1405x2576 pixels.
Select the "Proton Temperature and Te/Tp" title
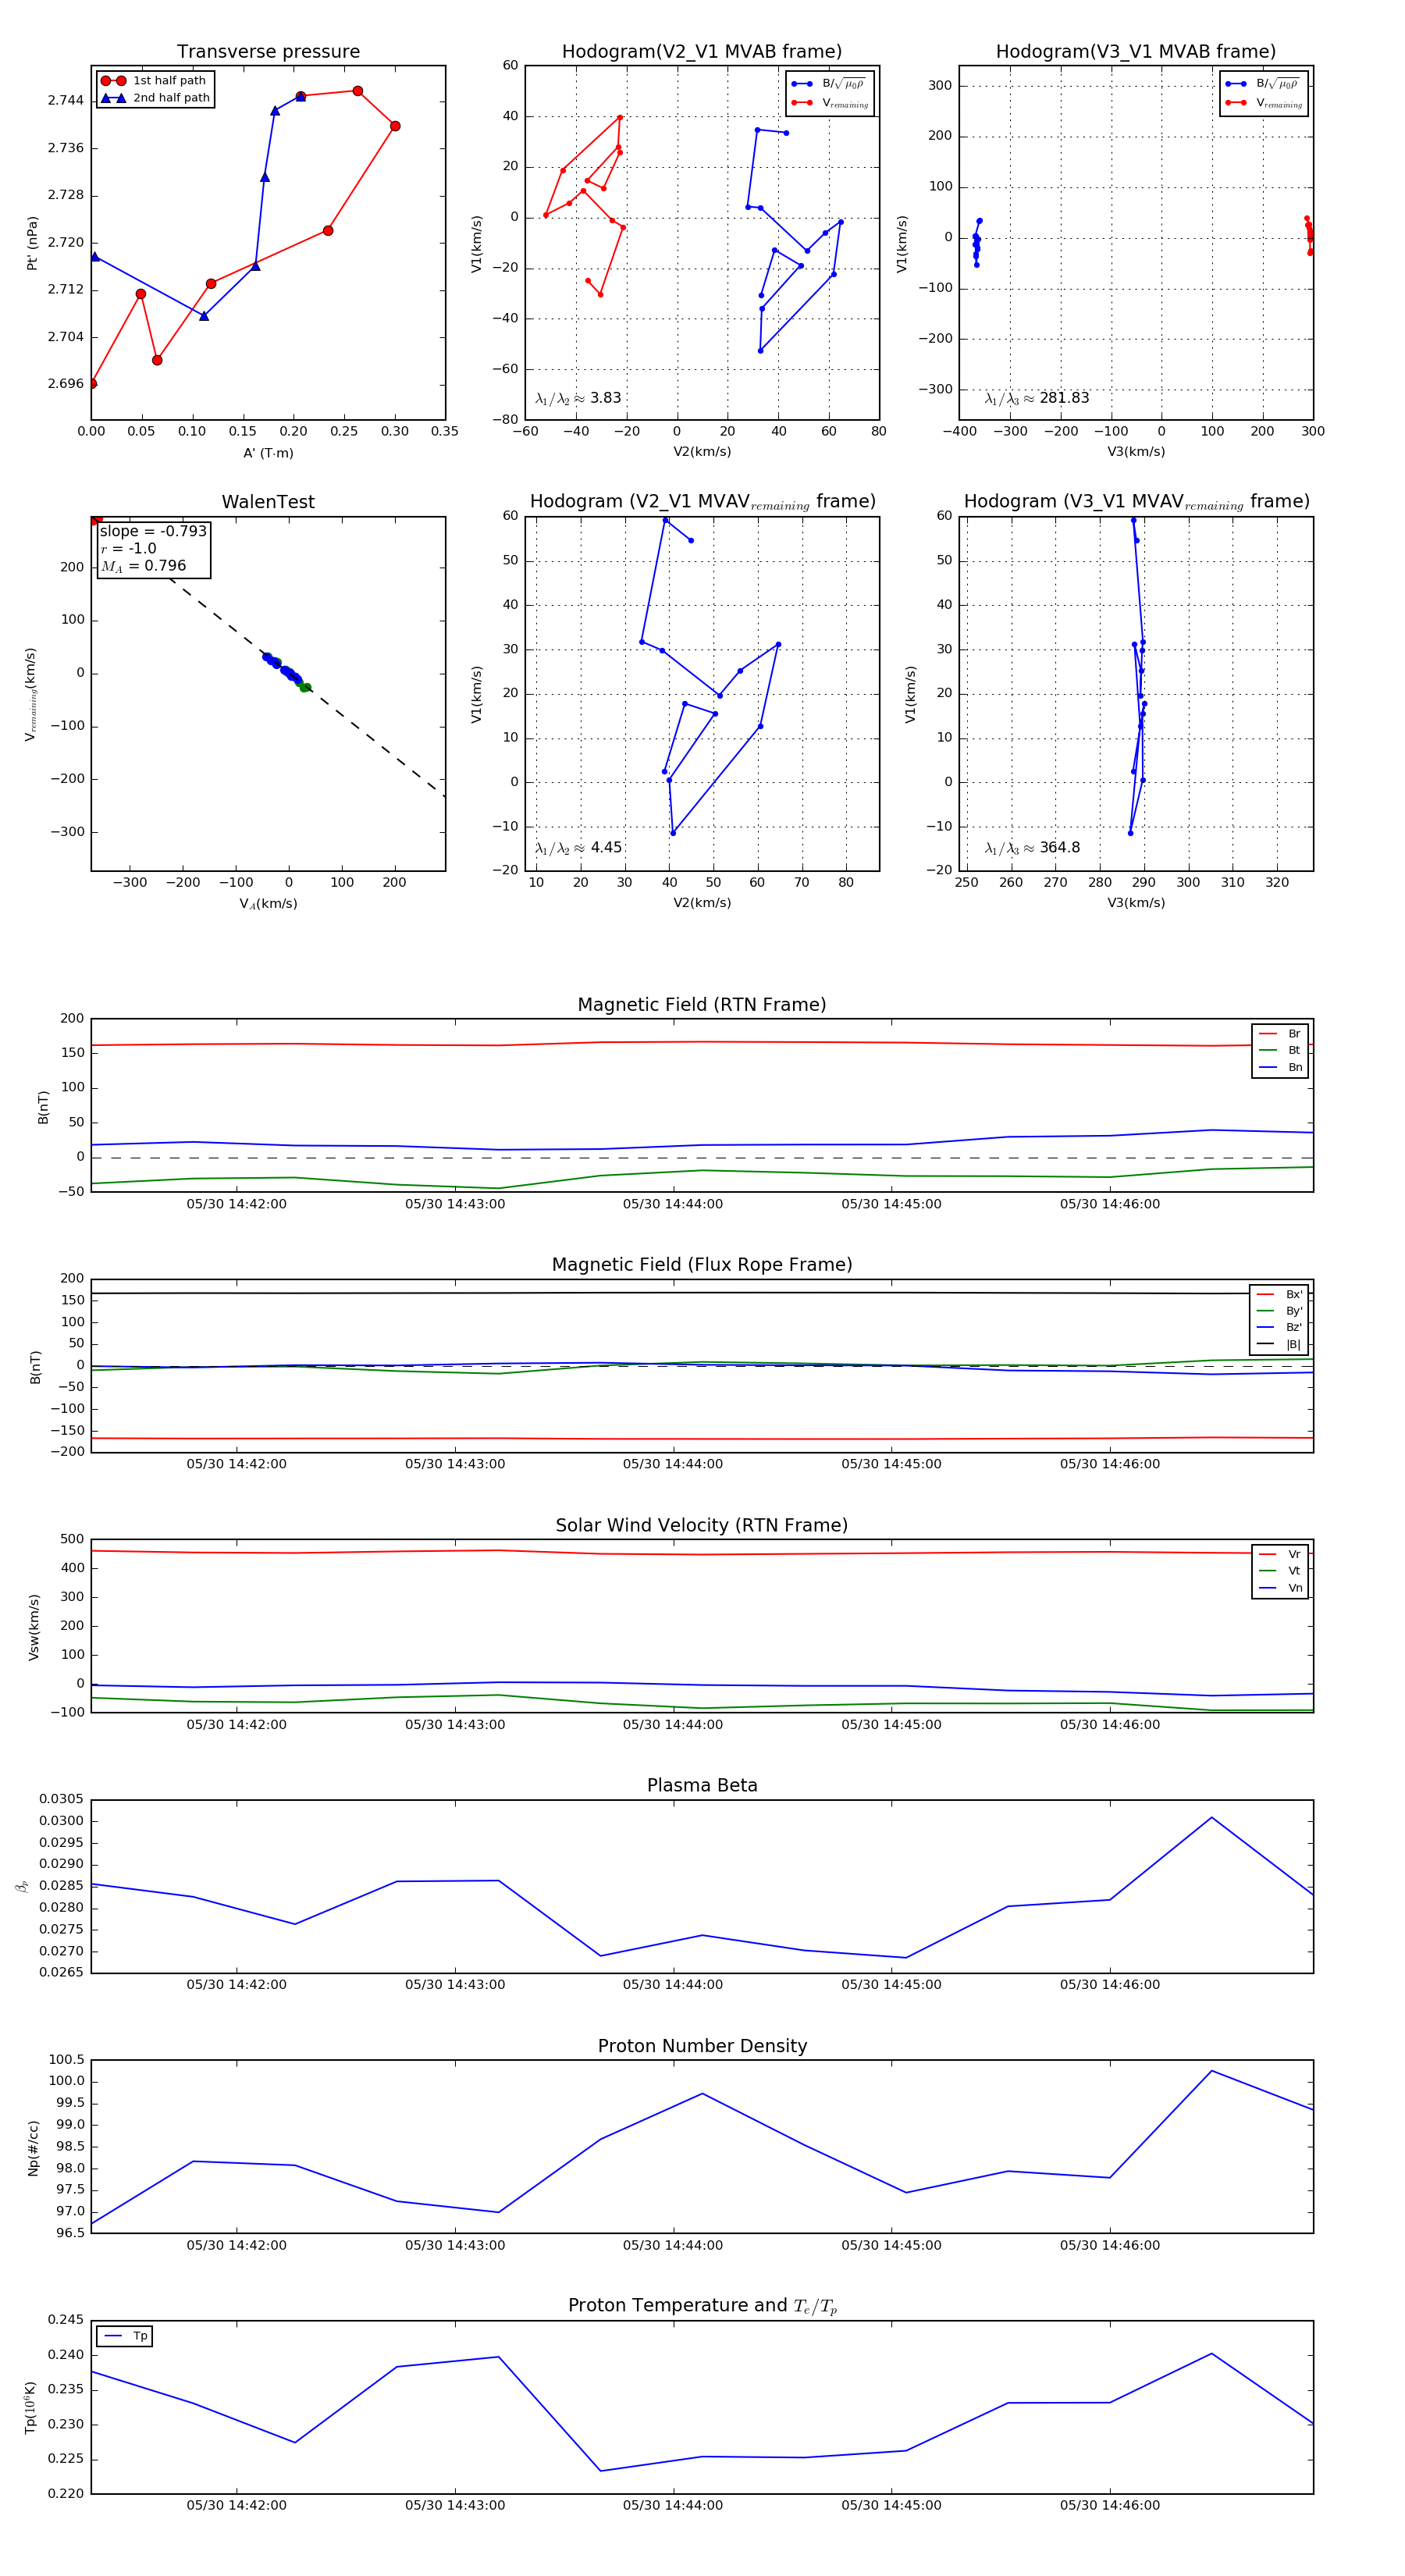[x=702, y=2306]
